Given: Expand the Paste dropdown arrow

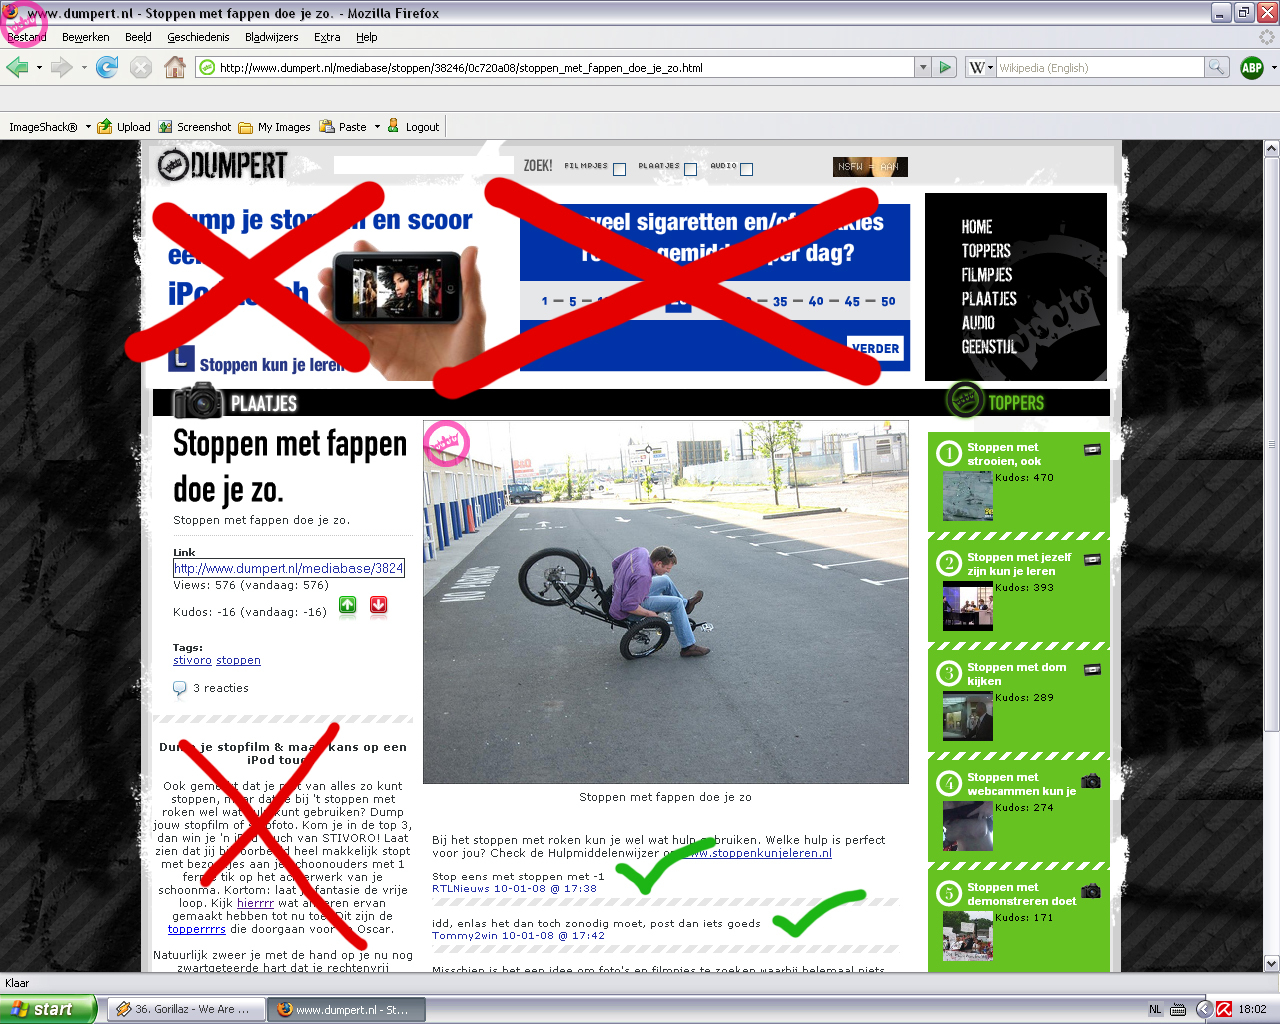Looking at the screenshot, I should [x=377, y=127].
